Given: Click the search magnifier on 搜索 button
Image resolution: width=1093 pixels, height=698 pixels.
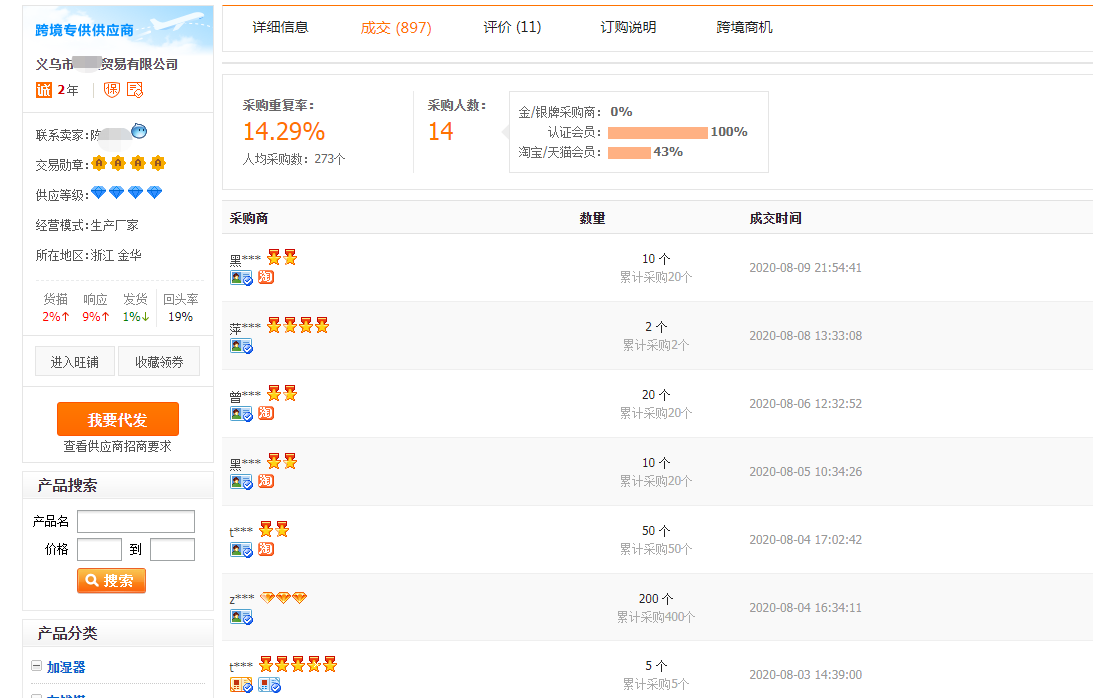Looking at the screenshot, I should pyautogui.click(x=92, y=580).
